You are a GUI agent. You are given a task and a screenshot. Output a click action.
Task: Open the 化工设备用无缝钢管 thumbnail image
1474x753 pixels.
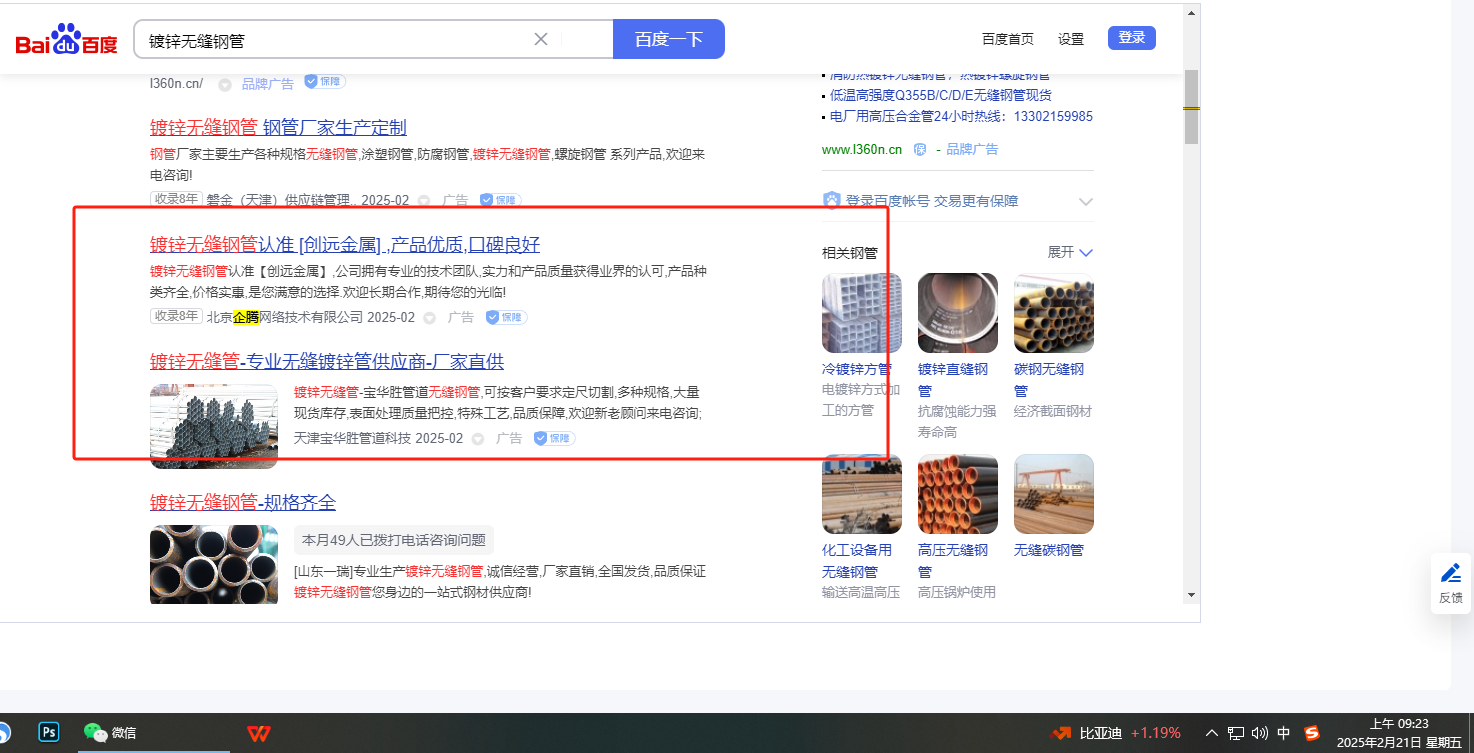pyautogui.click(x=862, y=494)
